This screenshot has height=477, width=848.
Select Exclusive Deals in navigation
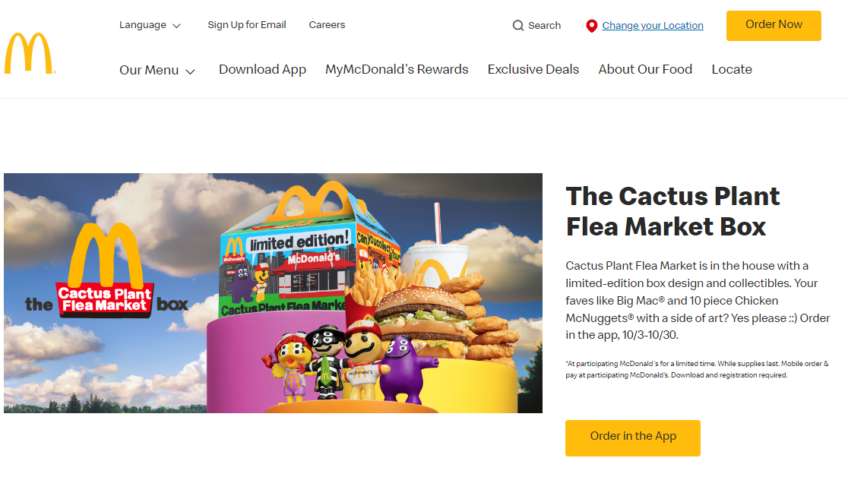533,70
